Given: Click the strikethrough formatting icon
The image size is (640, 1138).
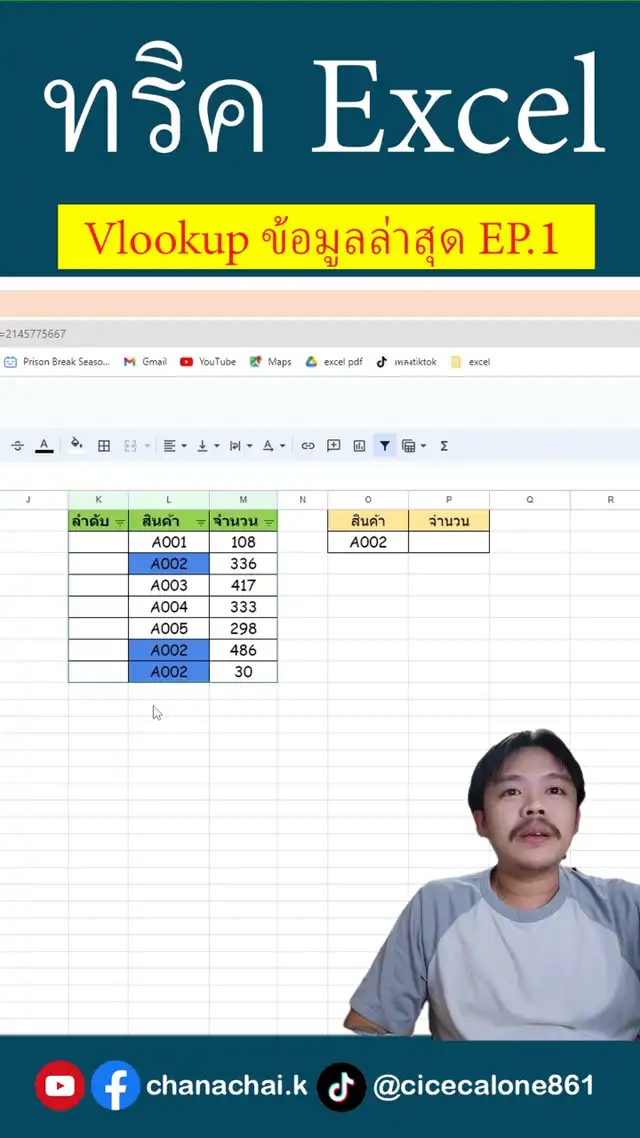Looking at the screenshot, I should tap(17, 446).
